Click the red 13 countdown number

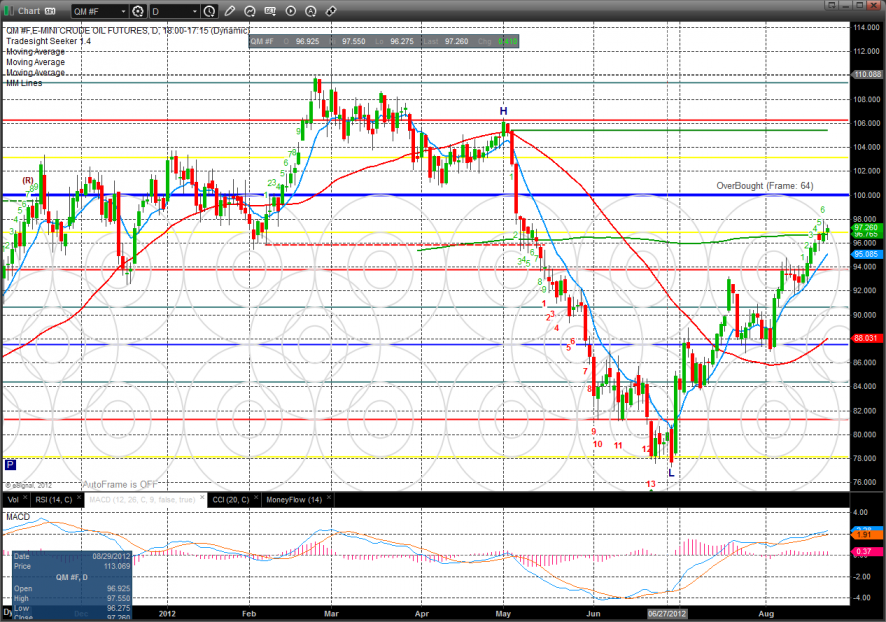coord(651,484)
